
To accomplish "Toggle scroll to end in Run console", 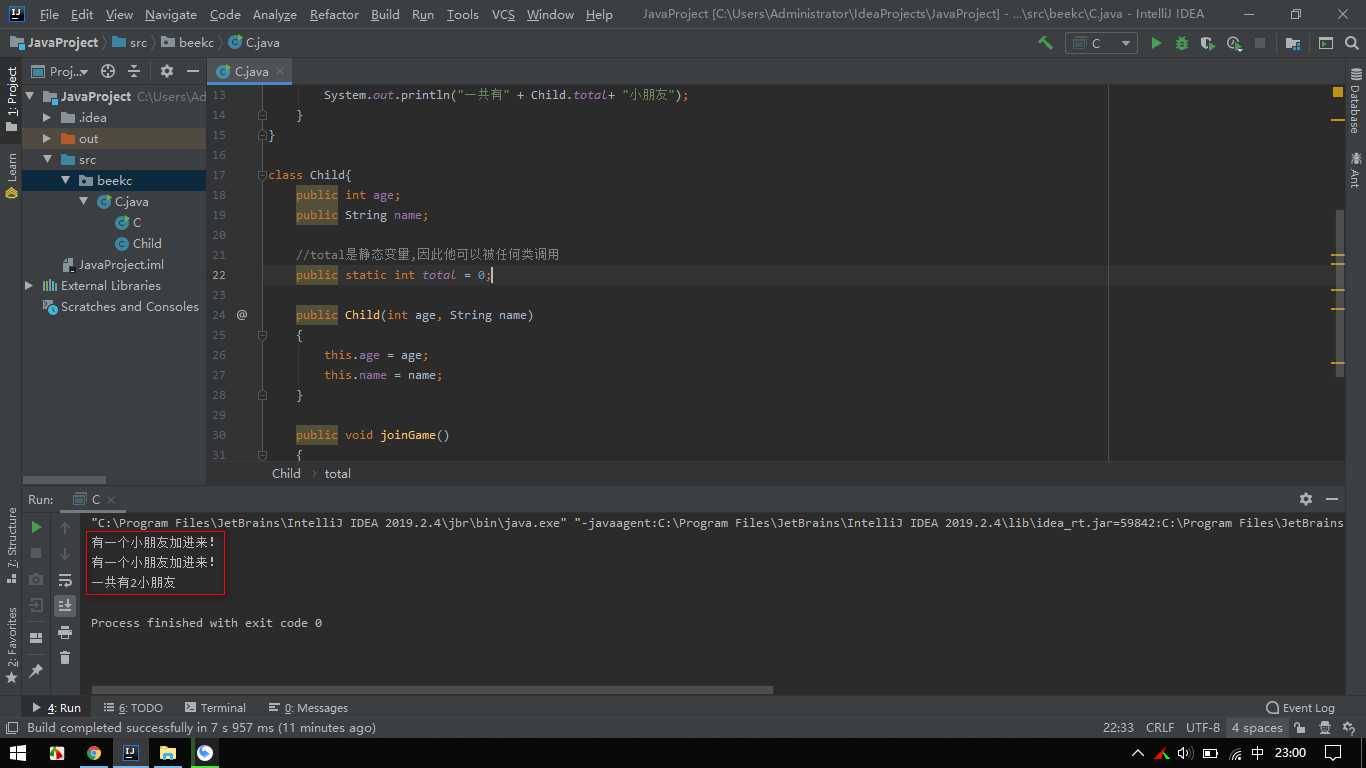I will (x=65, y=605).
